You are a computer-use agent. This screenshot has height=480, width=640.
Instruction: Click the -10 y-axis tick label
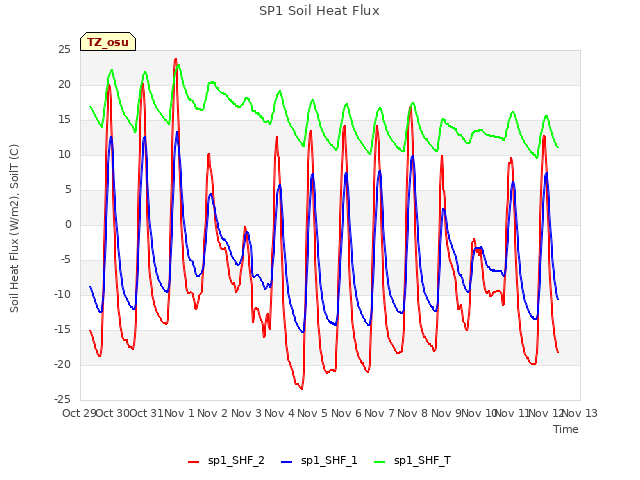click(62, 294)
